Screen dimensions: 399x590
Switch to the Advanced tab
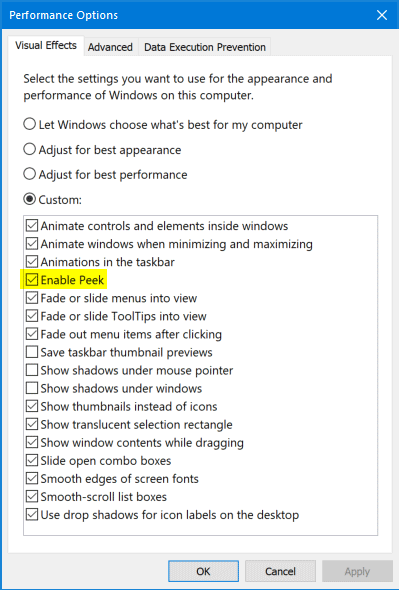pyautogui.click(x=110, y=47)
